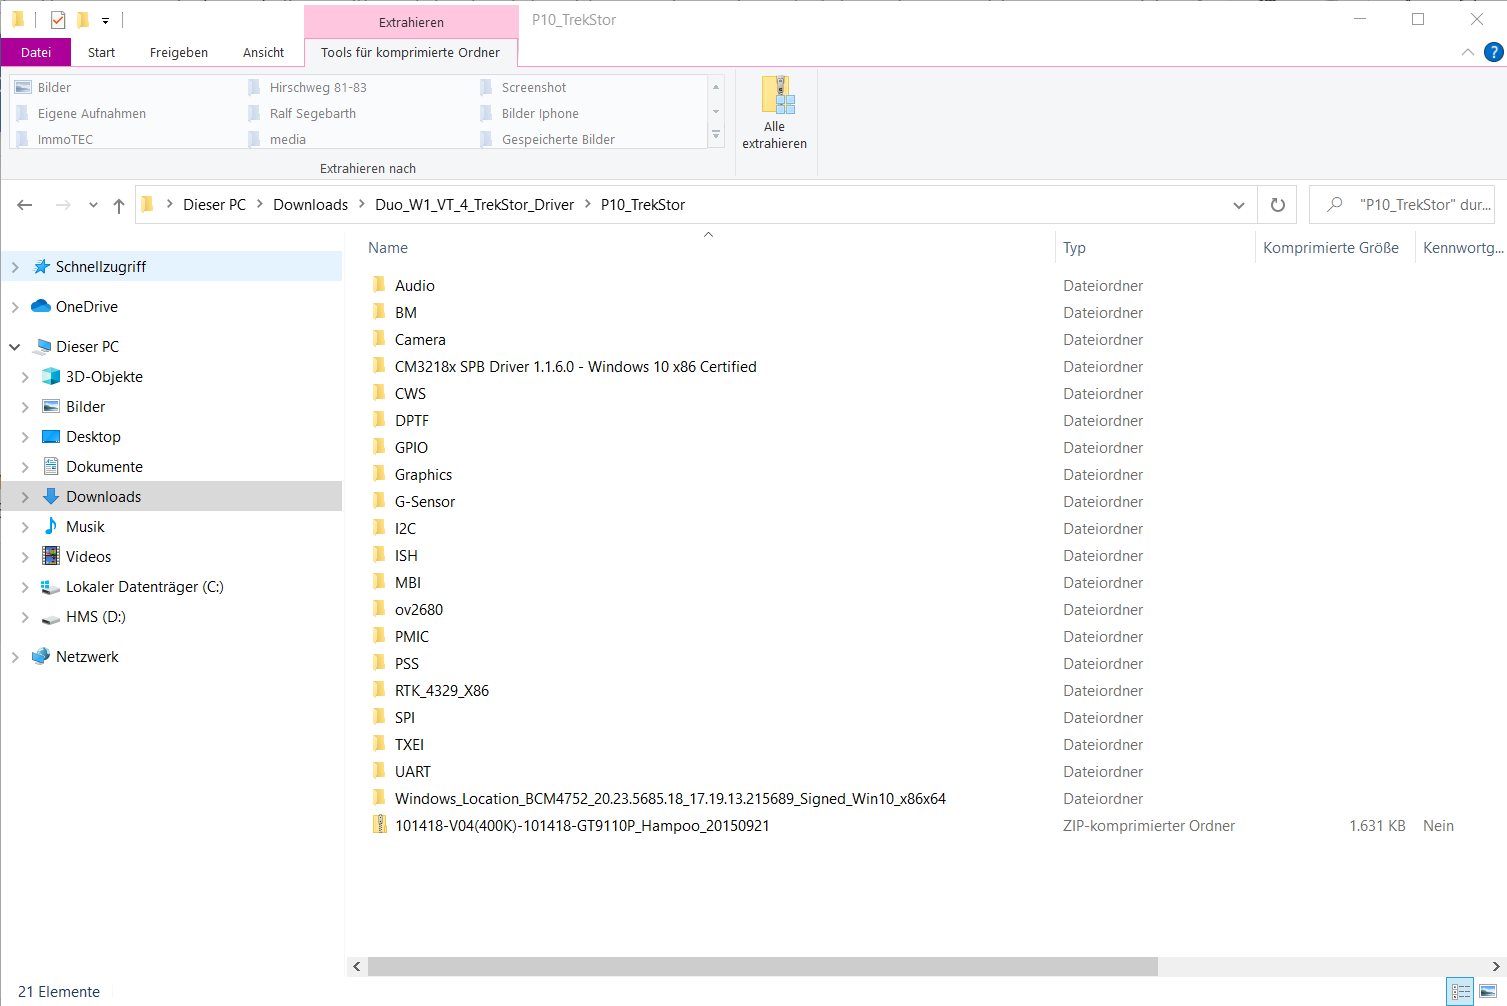This screenshot has height=1006, width=1507.
Task: Select the RTK_4329_X86 folder row
Action: tap(442, 691)
